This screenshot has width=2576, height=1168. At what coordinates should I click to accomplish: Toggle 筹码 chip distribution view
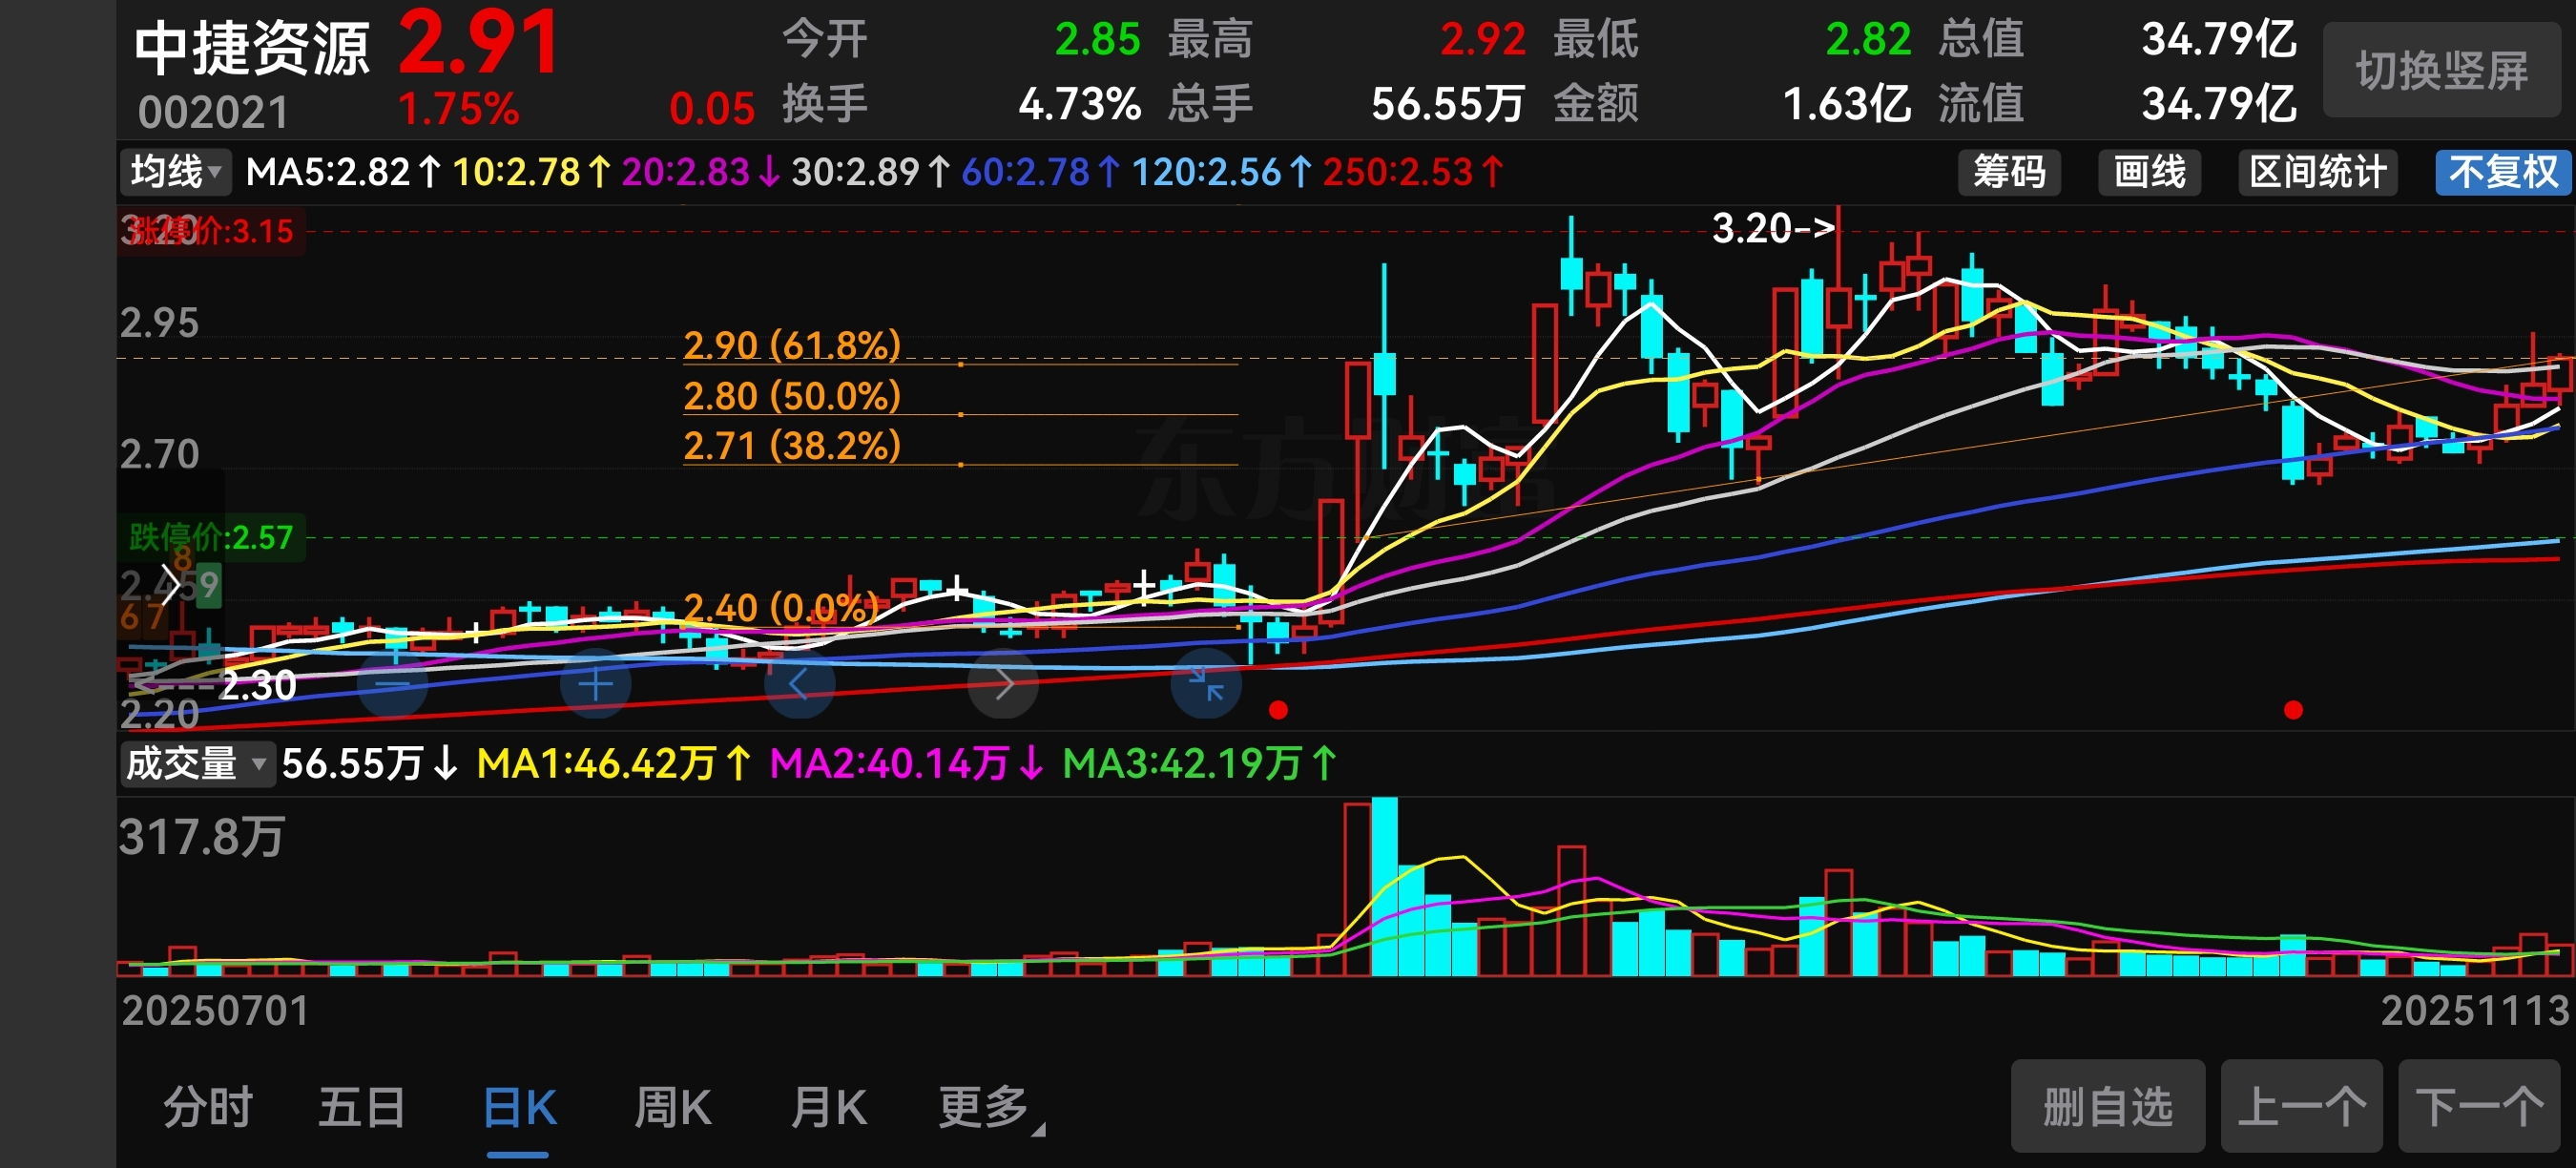click(2008, 172)
